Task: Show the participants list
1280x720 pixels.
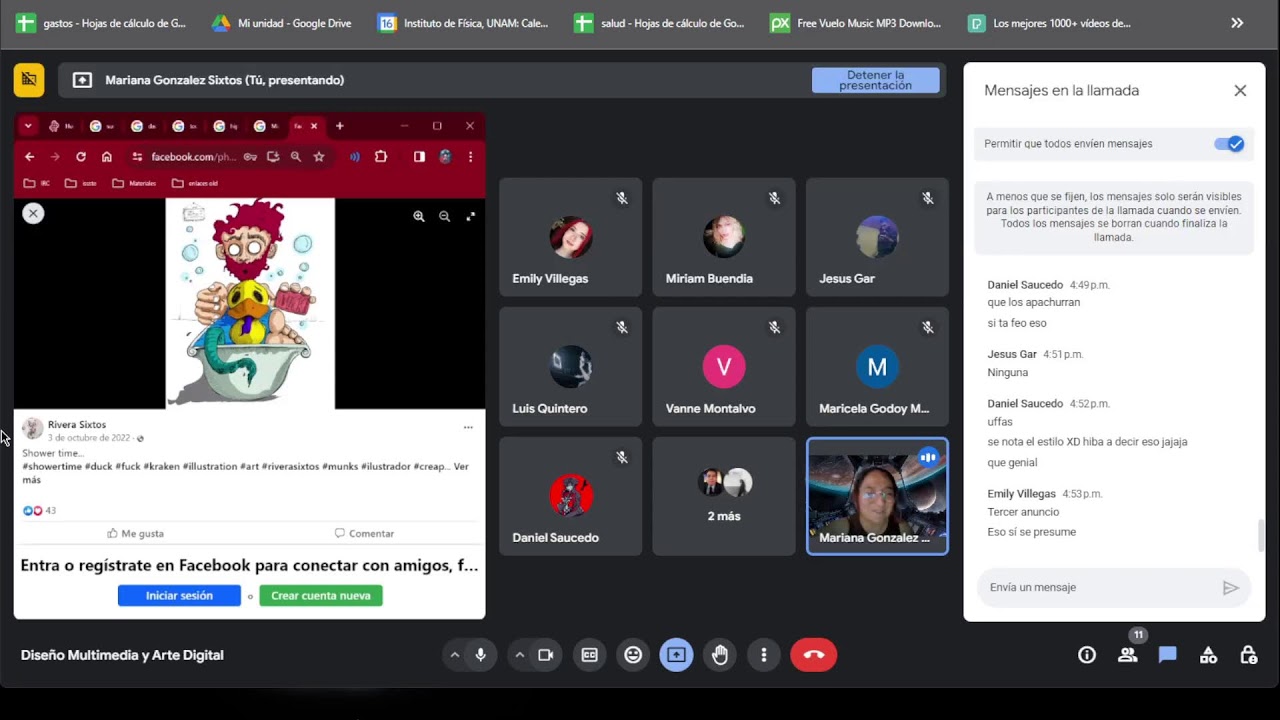Action: (1128, 655)
